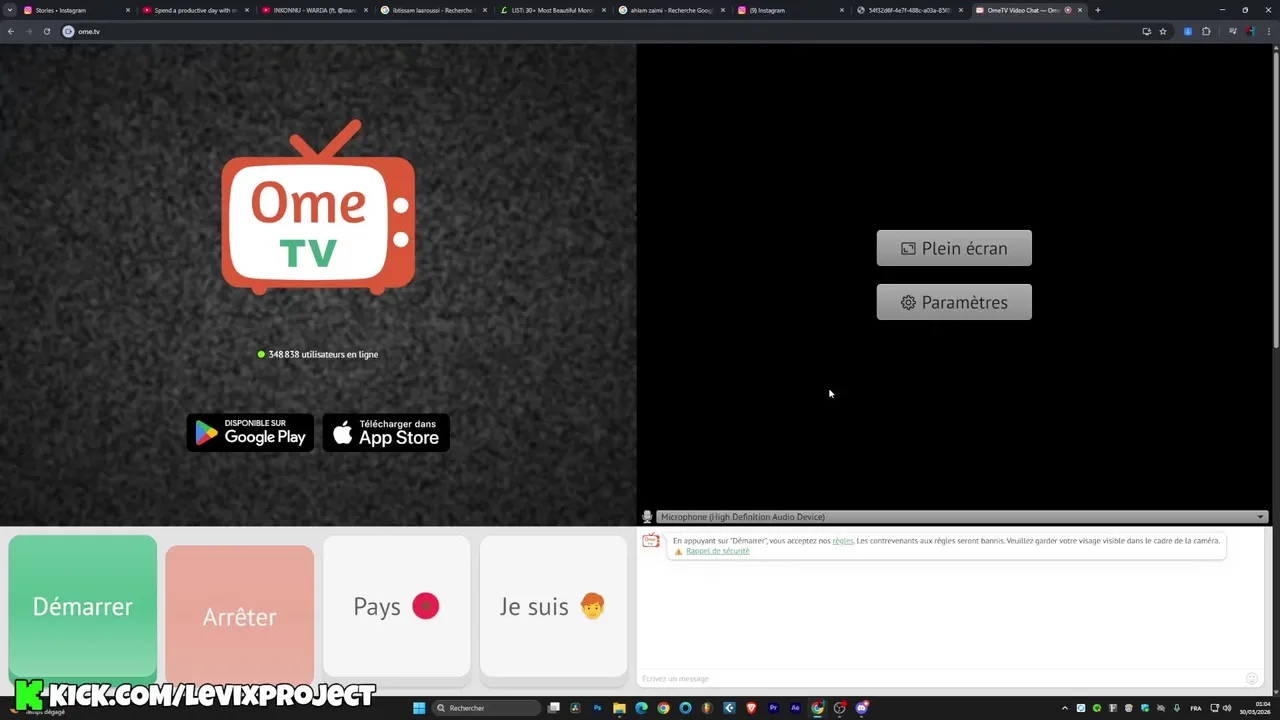This screenshot has width=1280, height=720.
Task: Open the Rappel de sécurité link
Action: point(717,551)
